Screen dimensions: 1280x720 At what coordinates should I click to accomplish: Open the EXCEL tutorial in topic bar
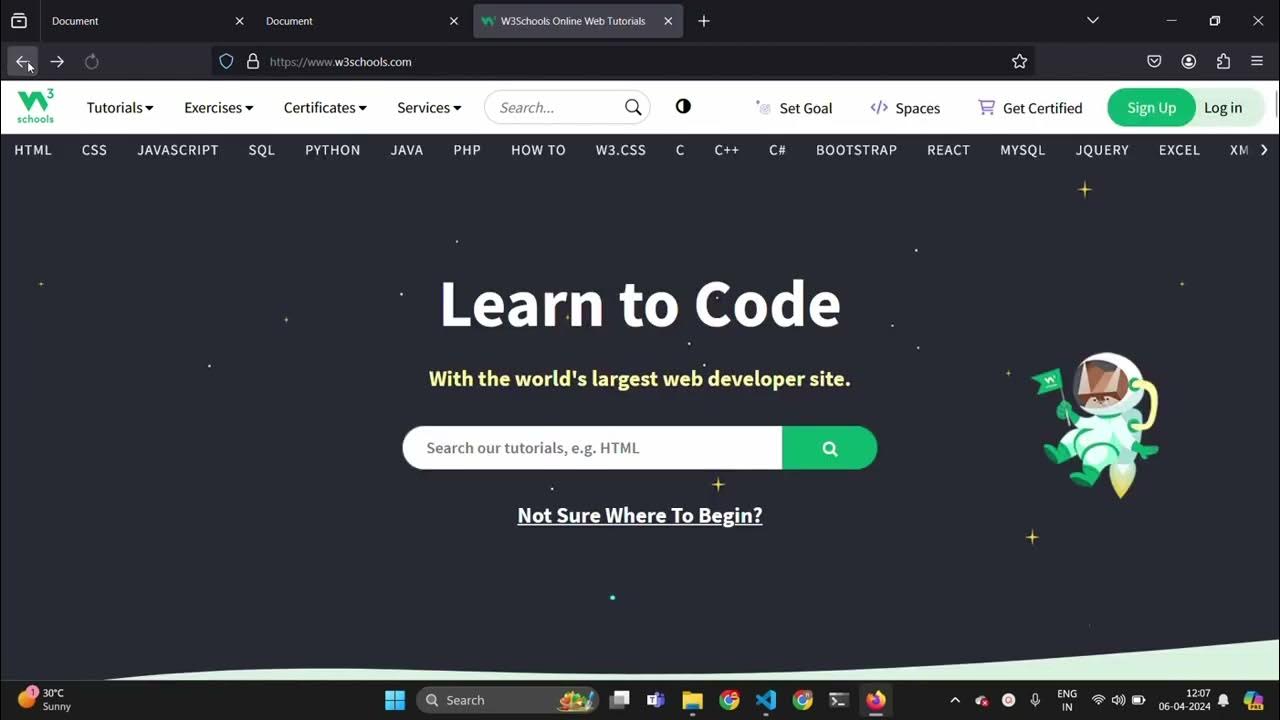pyautogui.click(x=1179, y=150)
